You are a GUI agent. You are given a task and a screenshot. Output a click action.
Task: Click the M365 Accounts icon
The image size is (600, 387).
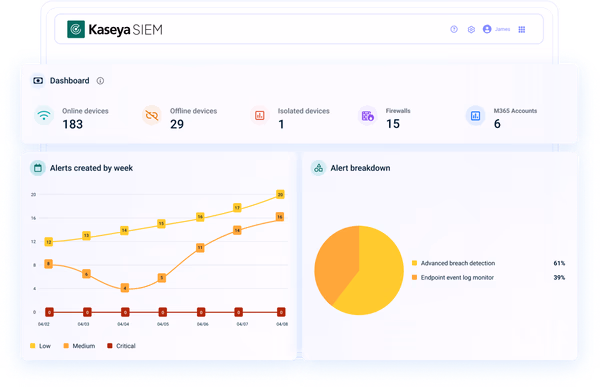pos(475,115)
